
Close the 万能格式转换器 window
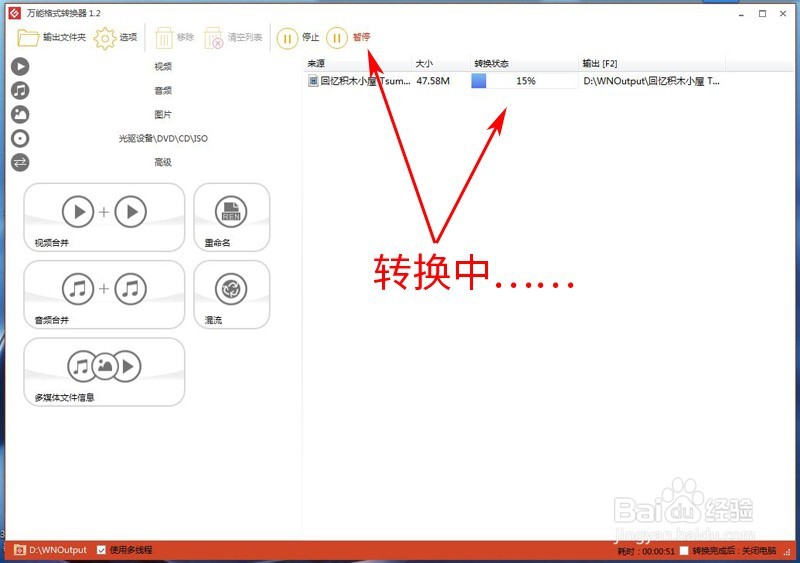[783, 14]
